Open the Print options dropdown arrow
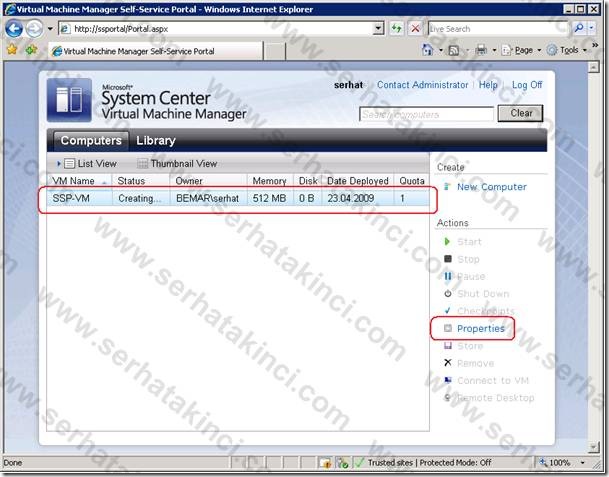Image resolution: width=609 pixels, height=477 pixels. (x=494, y=50)
